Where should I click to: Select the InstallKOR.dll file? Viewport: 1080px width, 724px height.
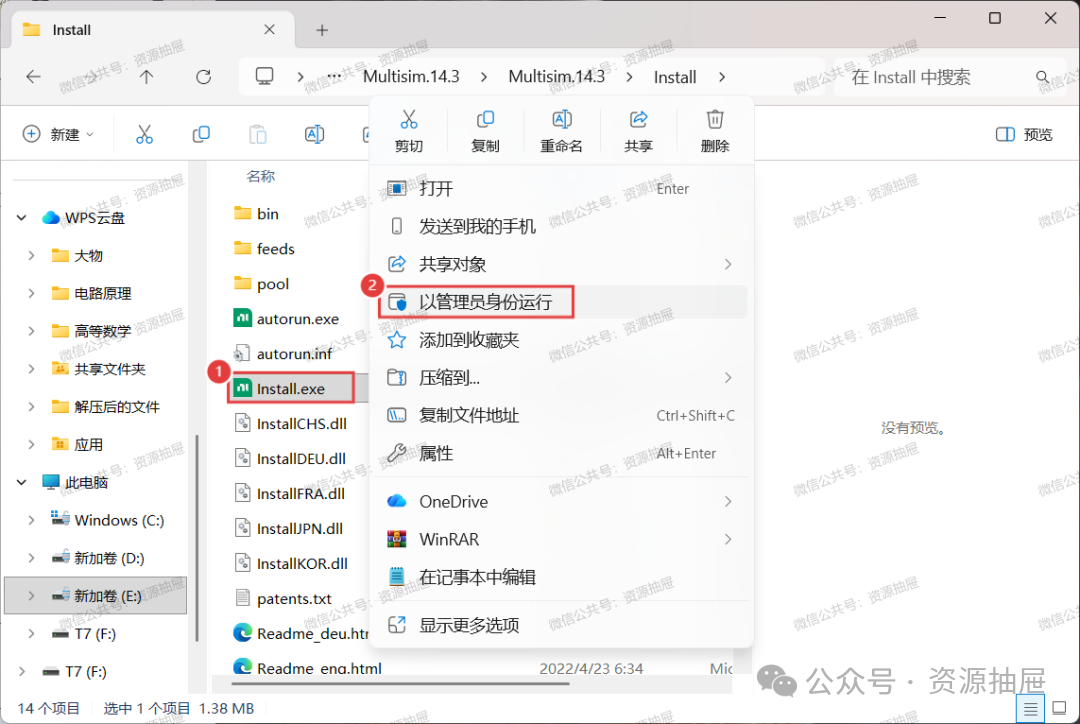point(291,563)
